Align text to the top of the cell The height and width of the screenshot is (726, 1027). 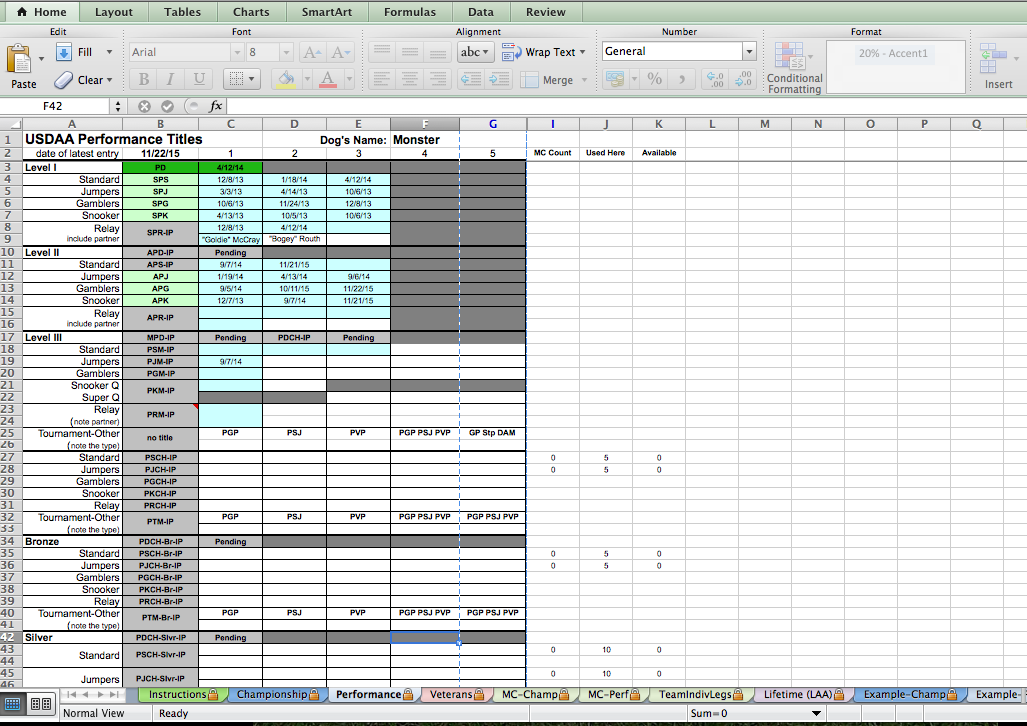coord(382,52)
